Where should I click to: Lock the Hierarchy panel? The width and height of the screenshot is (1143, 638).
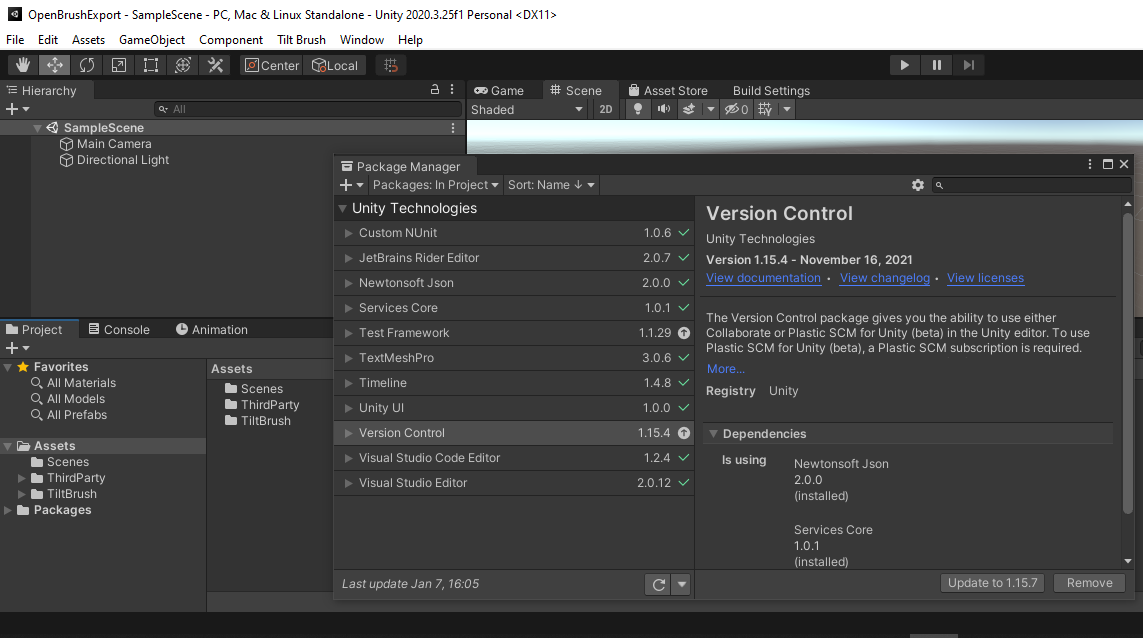coord(435,90)
